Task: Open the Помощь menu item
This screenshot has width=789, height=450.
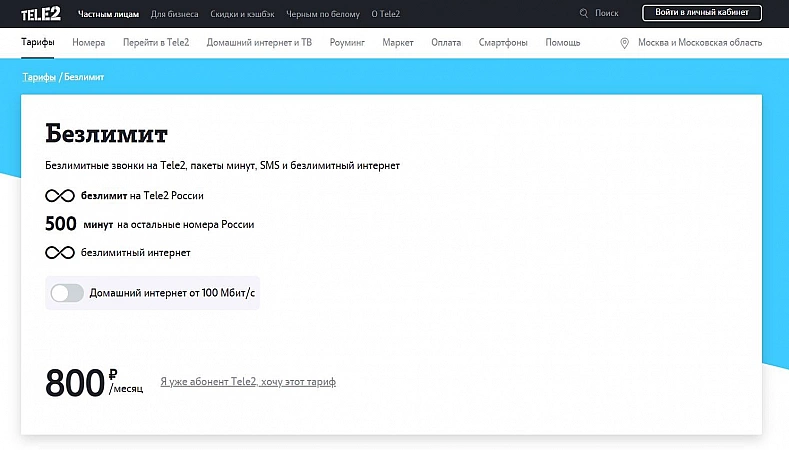Action: [562, 43]
